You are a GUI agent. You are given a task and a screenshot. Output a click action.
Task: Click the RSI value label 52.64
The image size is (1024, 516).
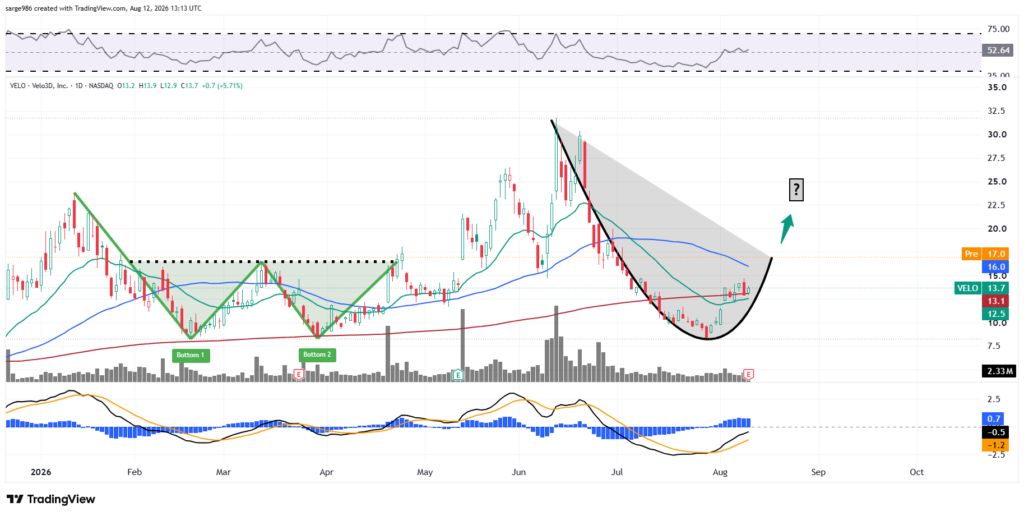click(x=999, y=50)
